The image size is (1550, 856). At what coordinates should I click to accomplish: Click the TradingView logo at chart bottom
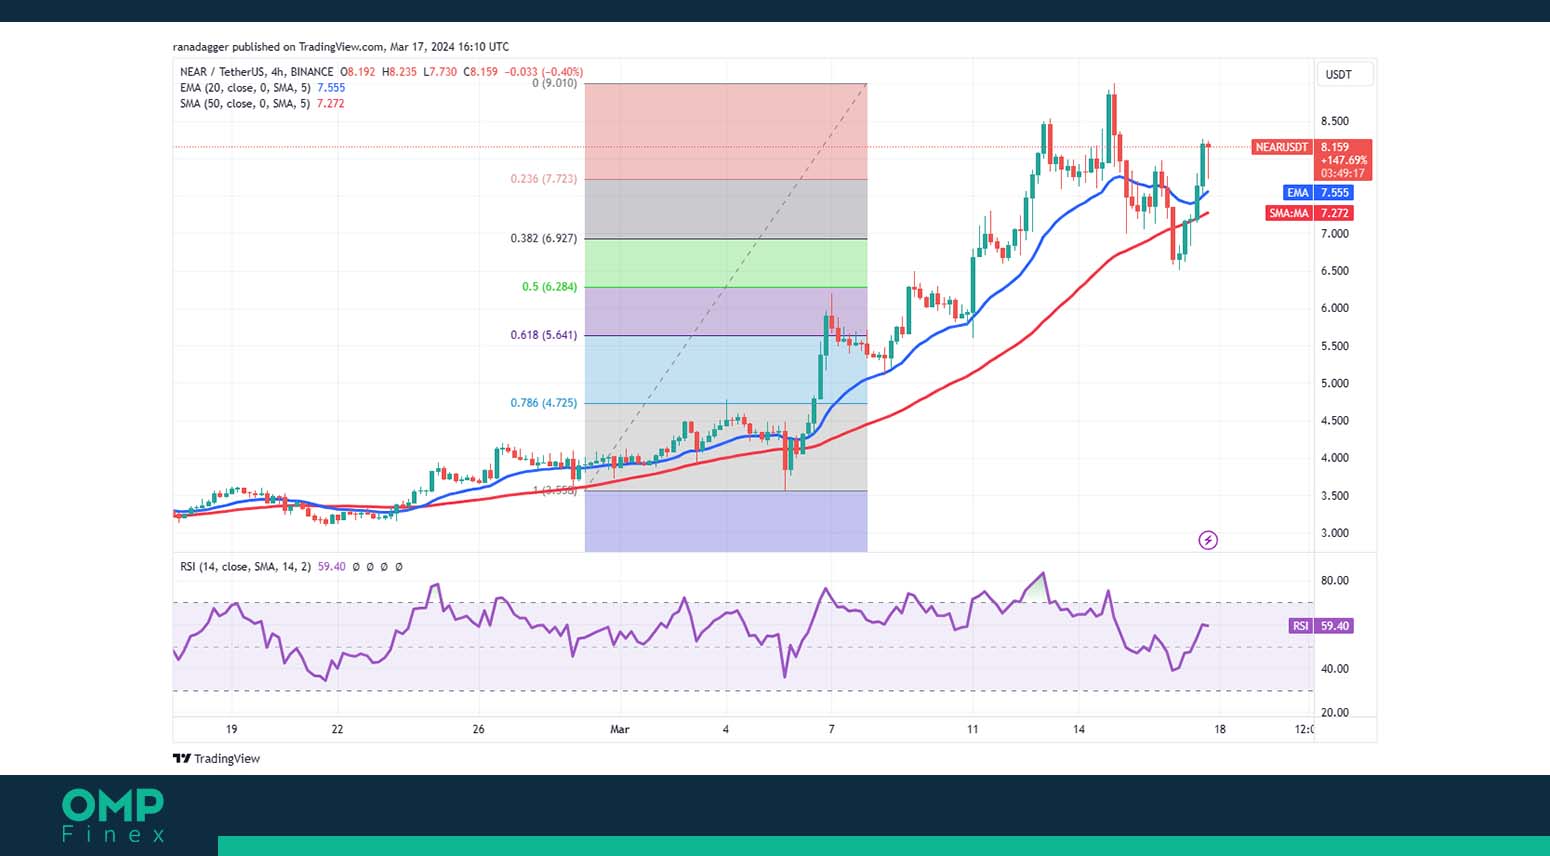pyautogui.click(x=216, y=758)
